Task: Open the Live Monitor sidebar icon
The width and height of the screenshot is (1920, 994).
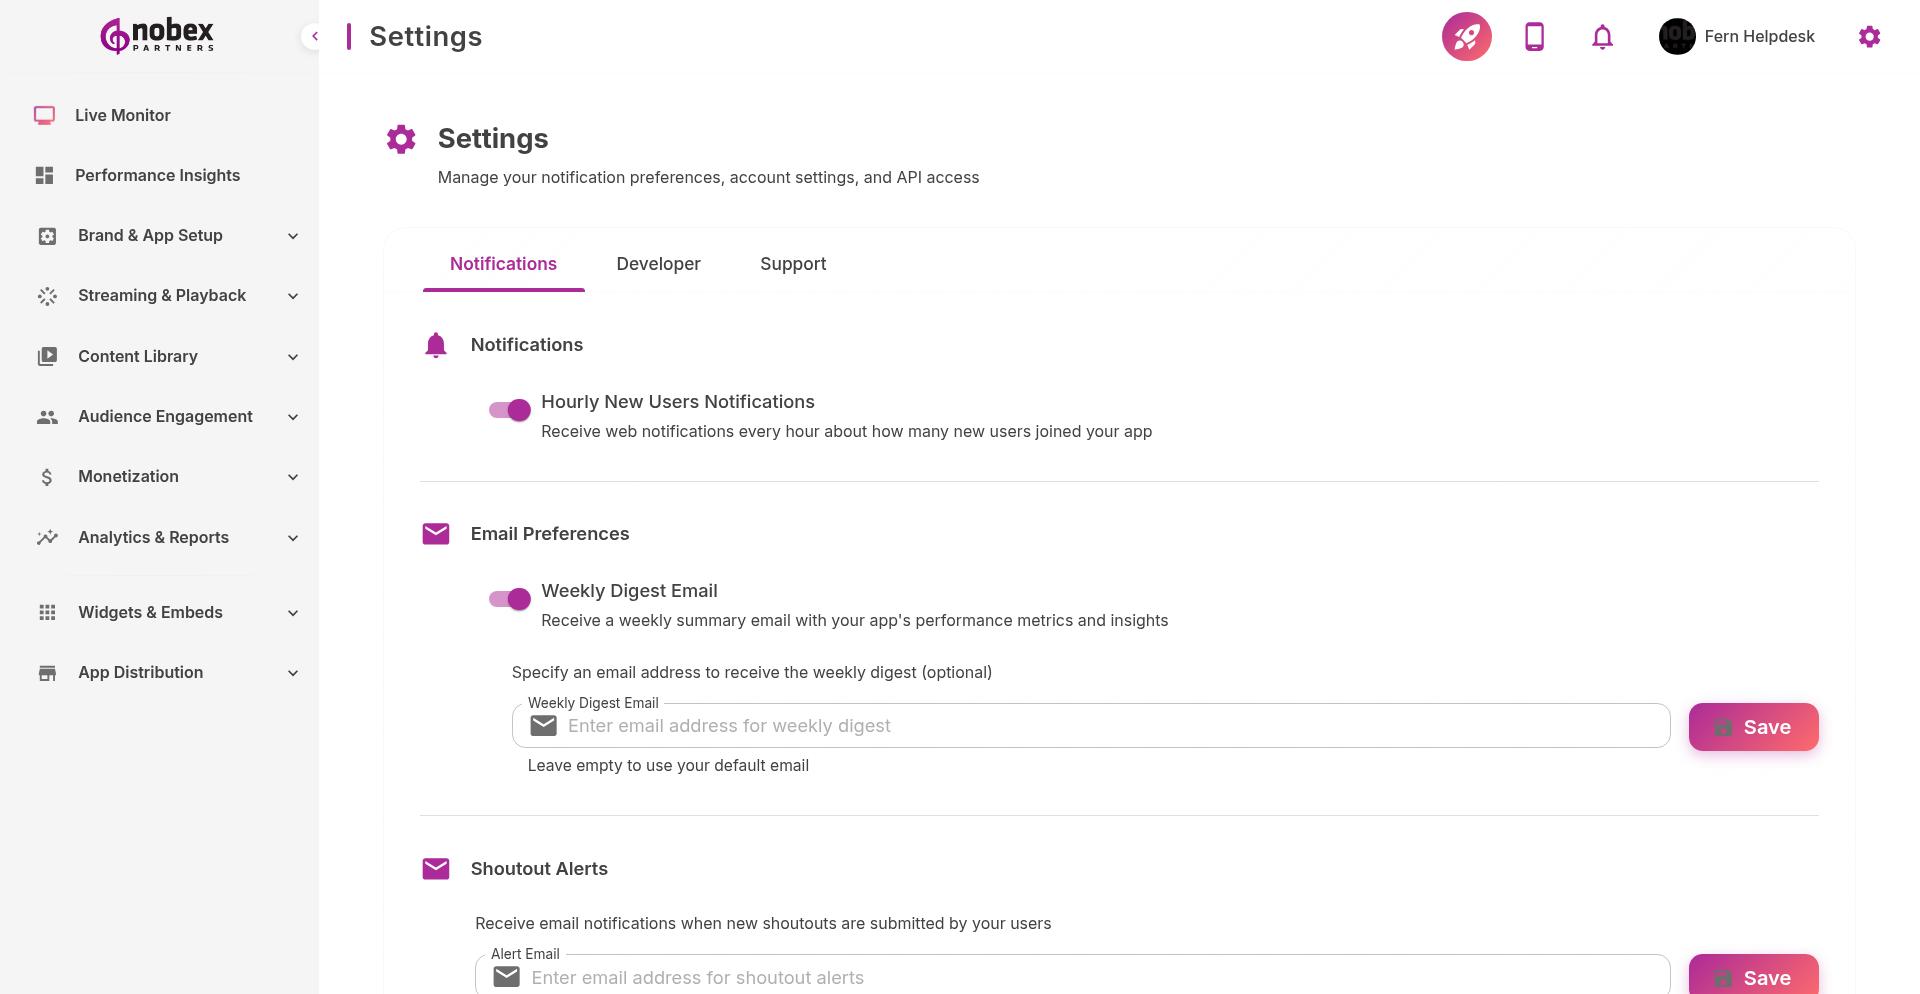Action: (x=44, y=115)
